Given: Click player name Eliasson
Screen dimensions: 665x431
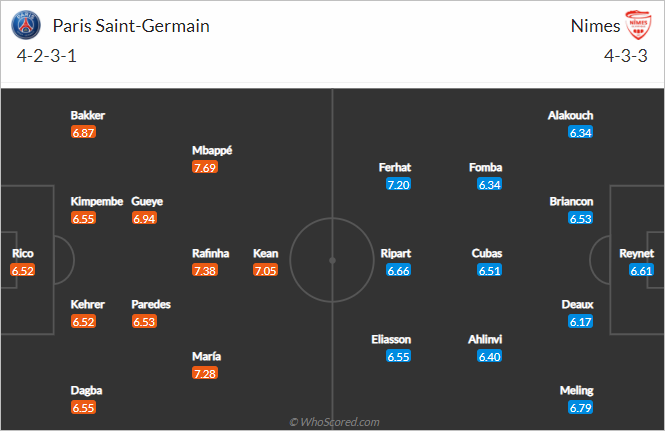Looking at the screenshot, I should 391,339.
